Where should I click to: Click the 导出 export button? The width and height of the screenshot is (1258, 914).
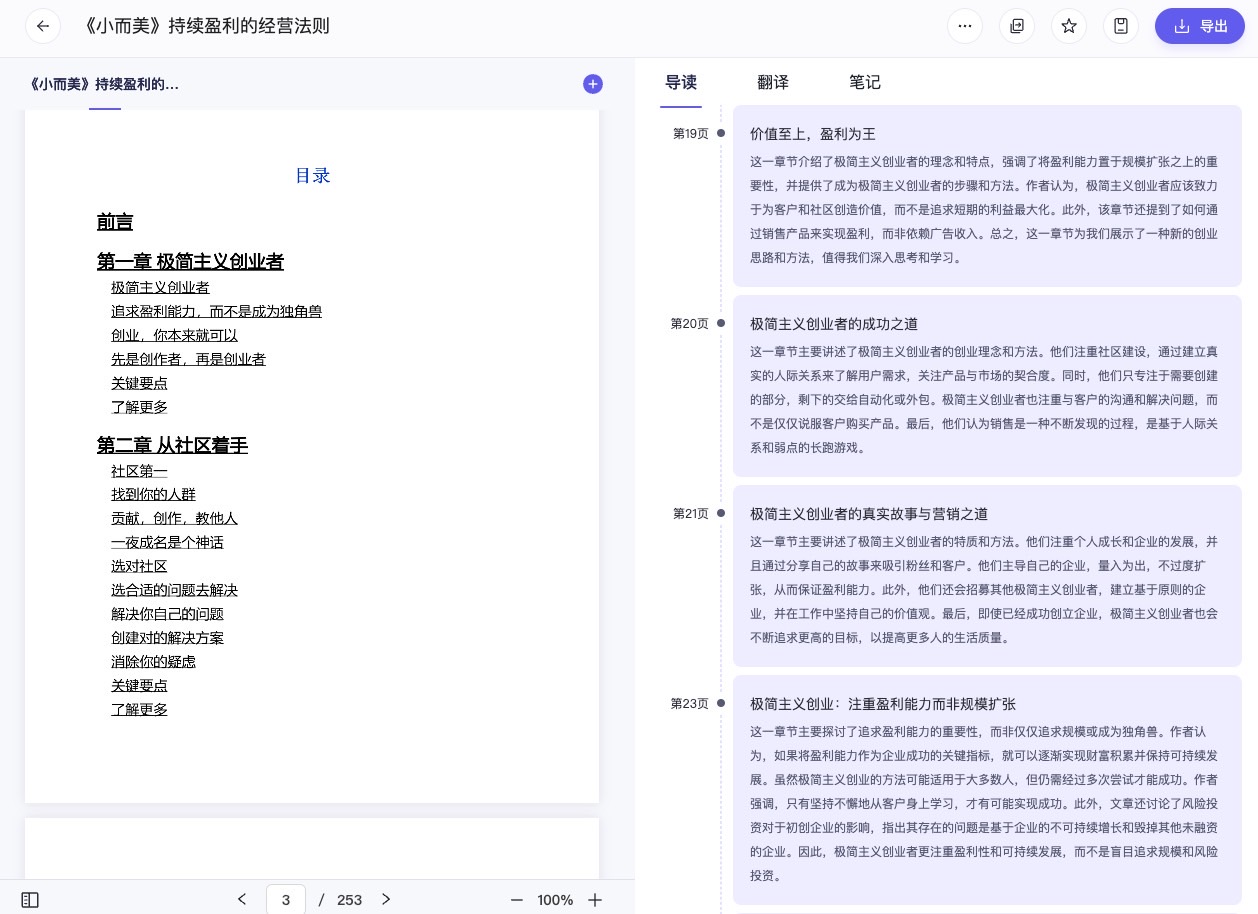(x=1200, y=26)
